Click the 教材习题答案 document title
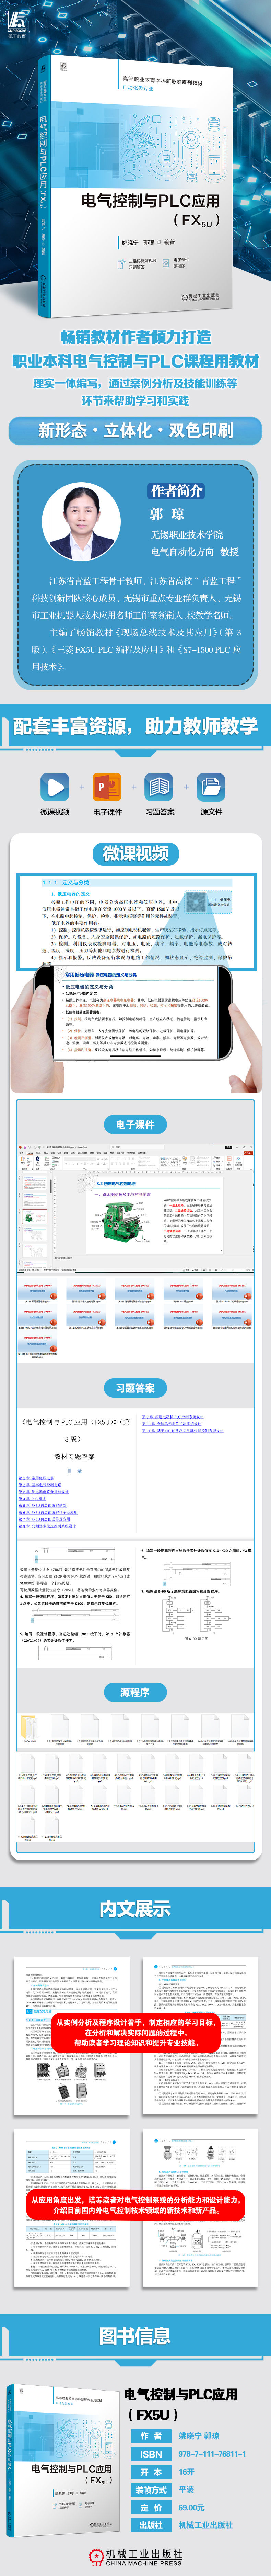Viewport: 271px width, 2576px height. tap(75, 1457)
